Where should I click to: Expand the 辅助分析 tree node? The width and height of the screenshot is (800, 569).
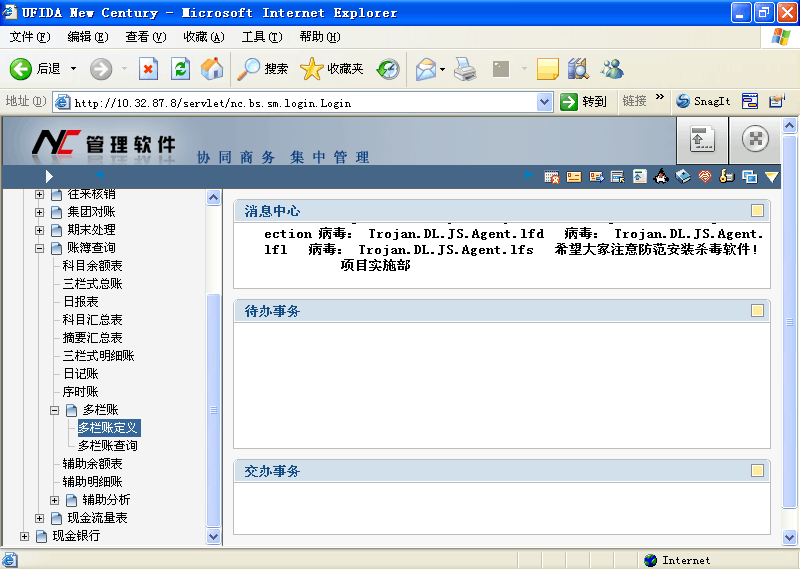pos(55,501)
